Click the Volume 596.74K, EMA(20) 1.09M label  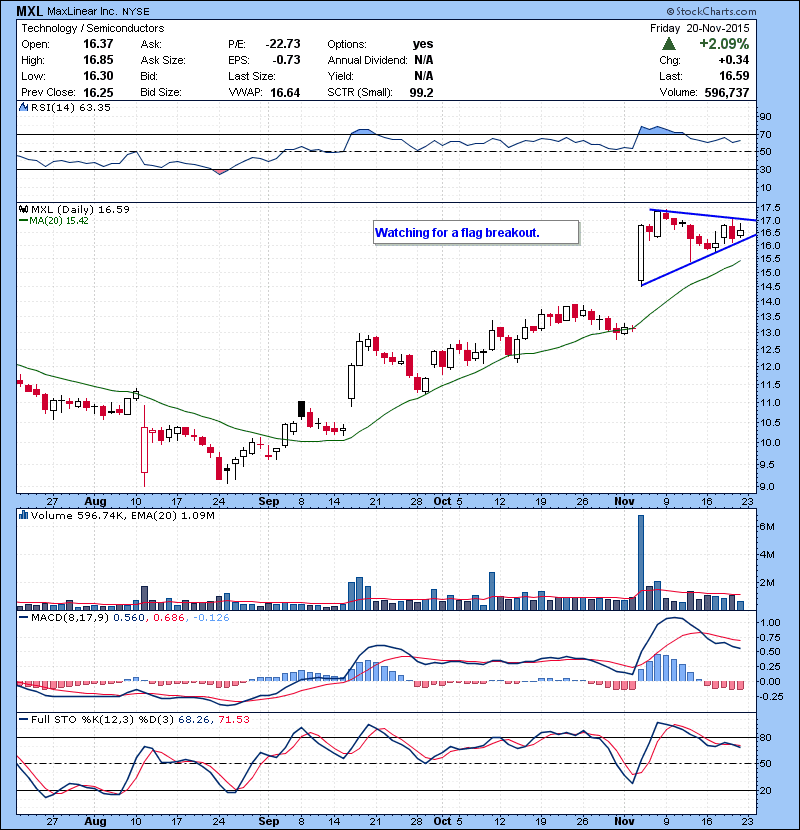pyautogui.click(x=122, y=516)
